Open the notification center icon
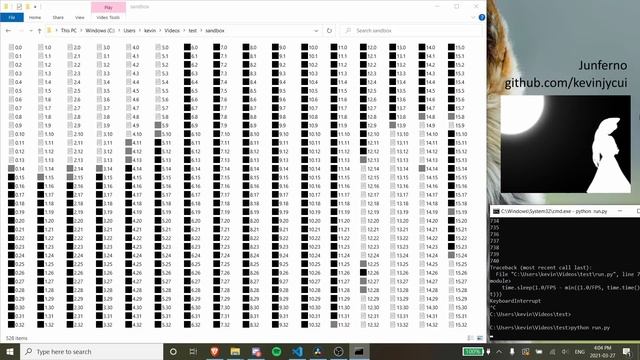This screenshot has width=640, height=360. 627,351
